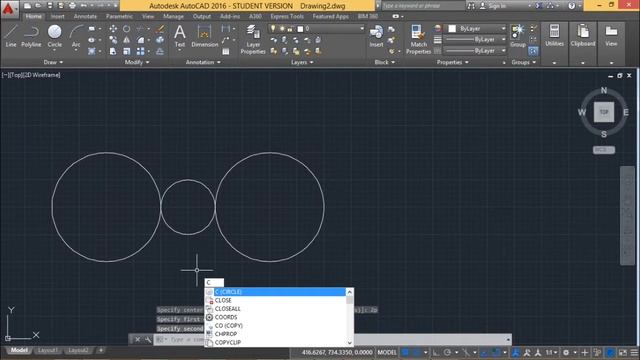Screen dimensions: 640x360
Task: Toggle group selection icon in Groups
Action: pyautogui.click(x=533, y=51)
